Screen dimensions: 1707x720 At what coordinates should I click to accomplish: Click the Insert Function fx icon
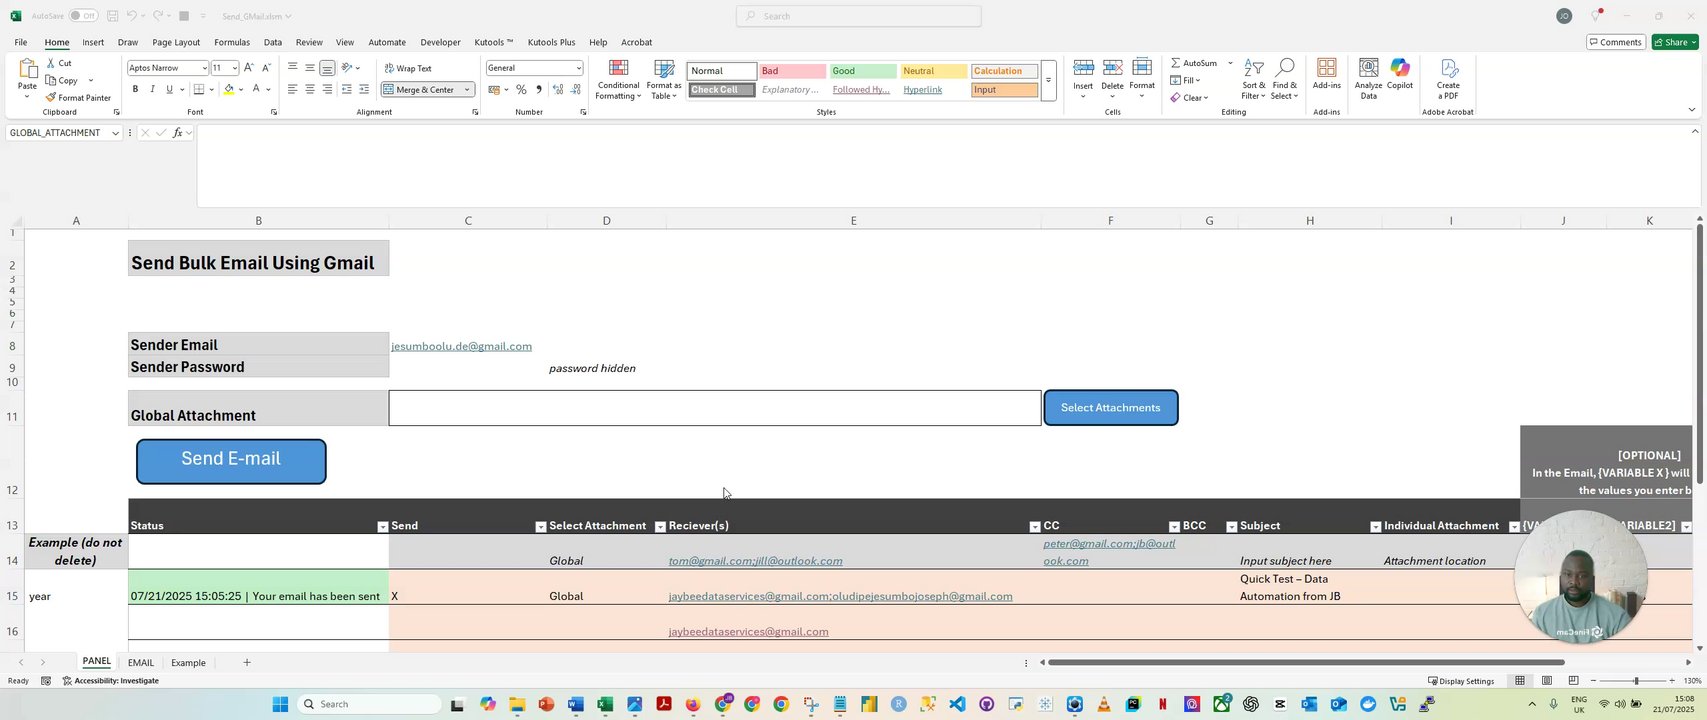pos(178,133)
